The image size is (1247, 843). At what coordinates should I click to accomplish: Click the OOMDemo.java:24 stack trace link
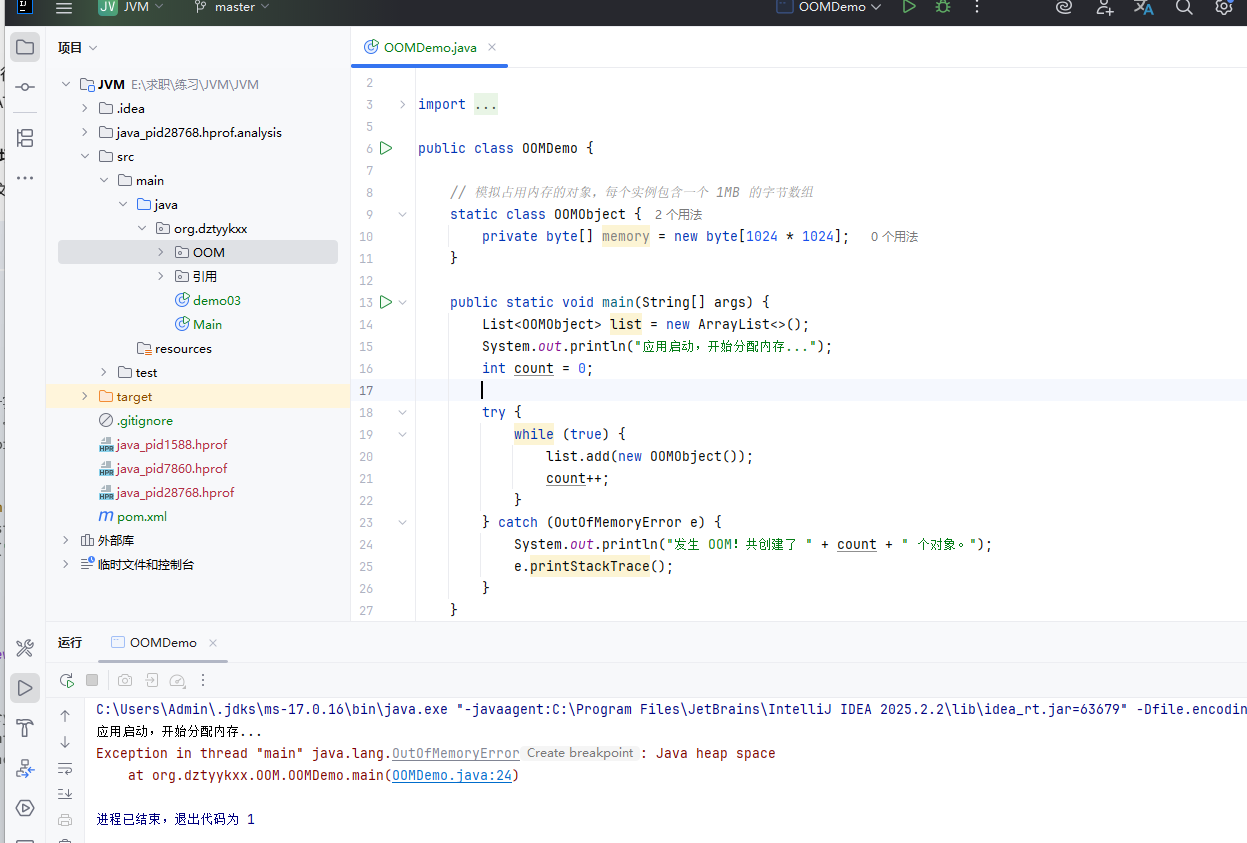pyautogui.click(x=454, y=775)
